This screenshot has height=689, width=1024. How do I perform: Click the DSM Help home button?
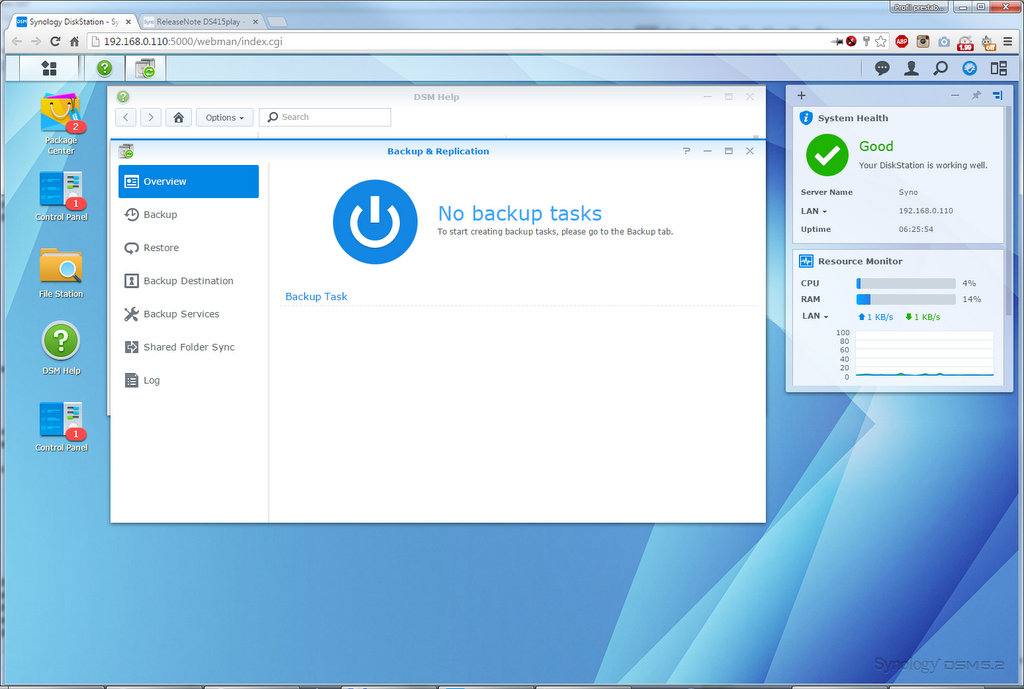point(178,118)
